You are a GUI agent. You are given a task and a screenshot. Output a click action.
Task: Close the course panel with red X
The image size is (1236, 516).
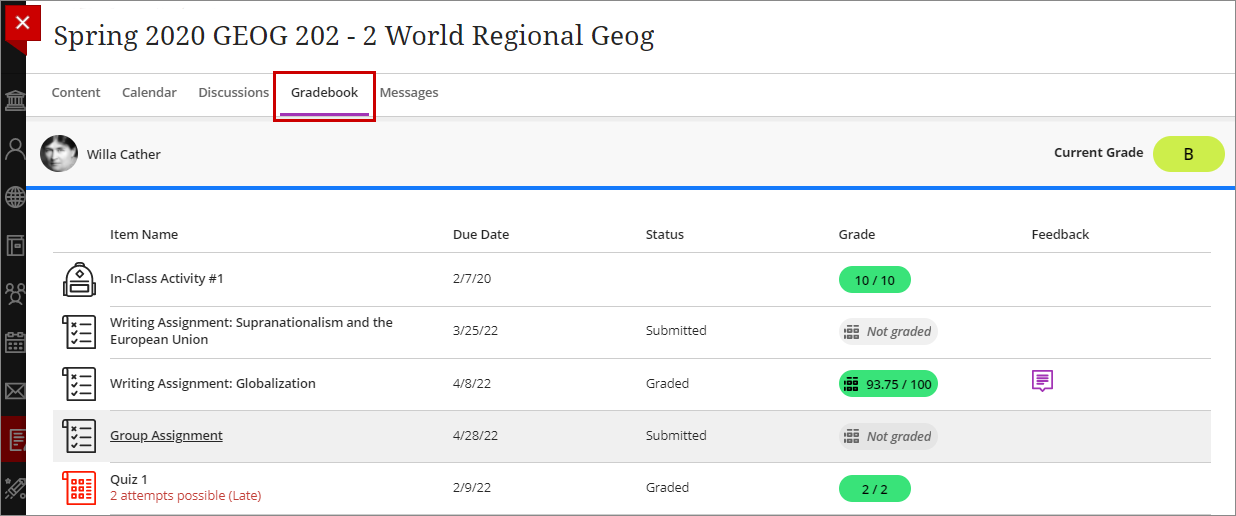(x=22, y=22)
